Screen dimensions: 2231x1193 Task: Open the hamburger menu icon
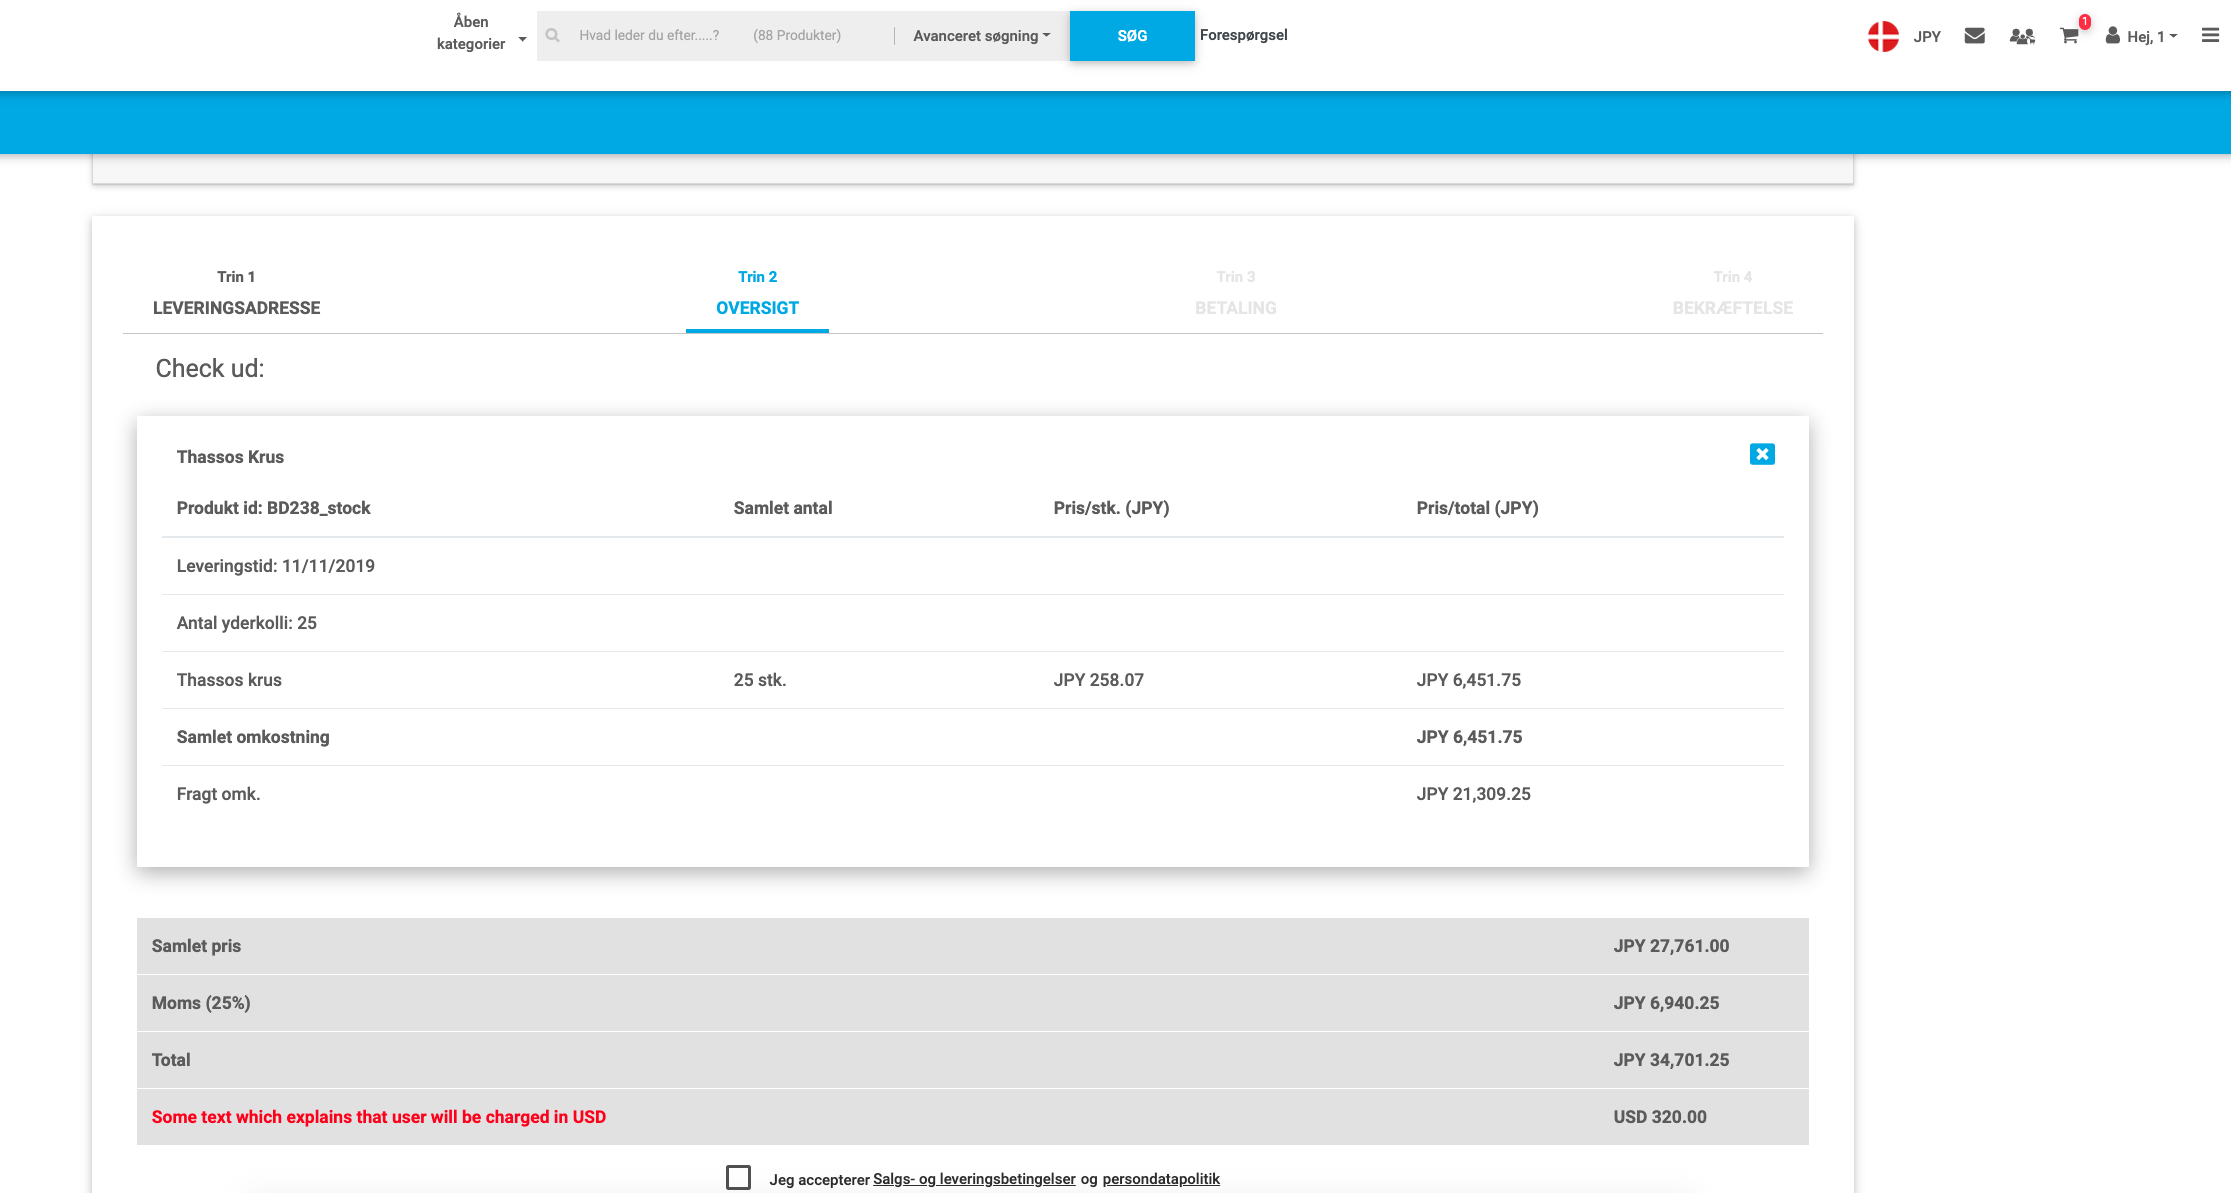click(x=2210, y=35)
